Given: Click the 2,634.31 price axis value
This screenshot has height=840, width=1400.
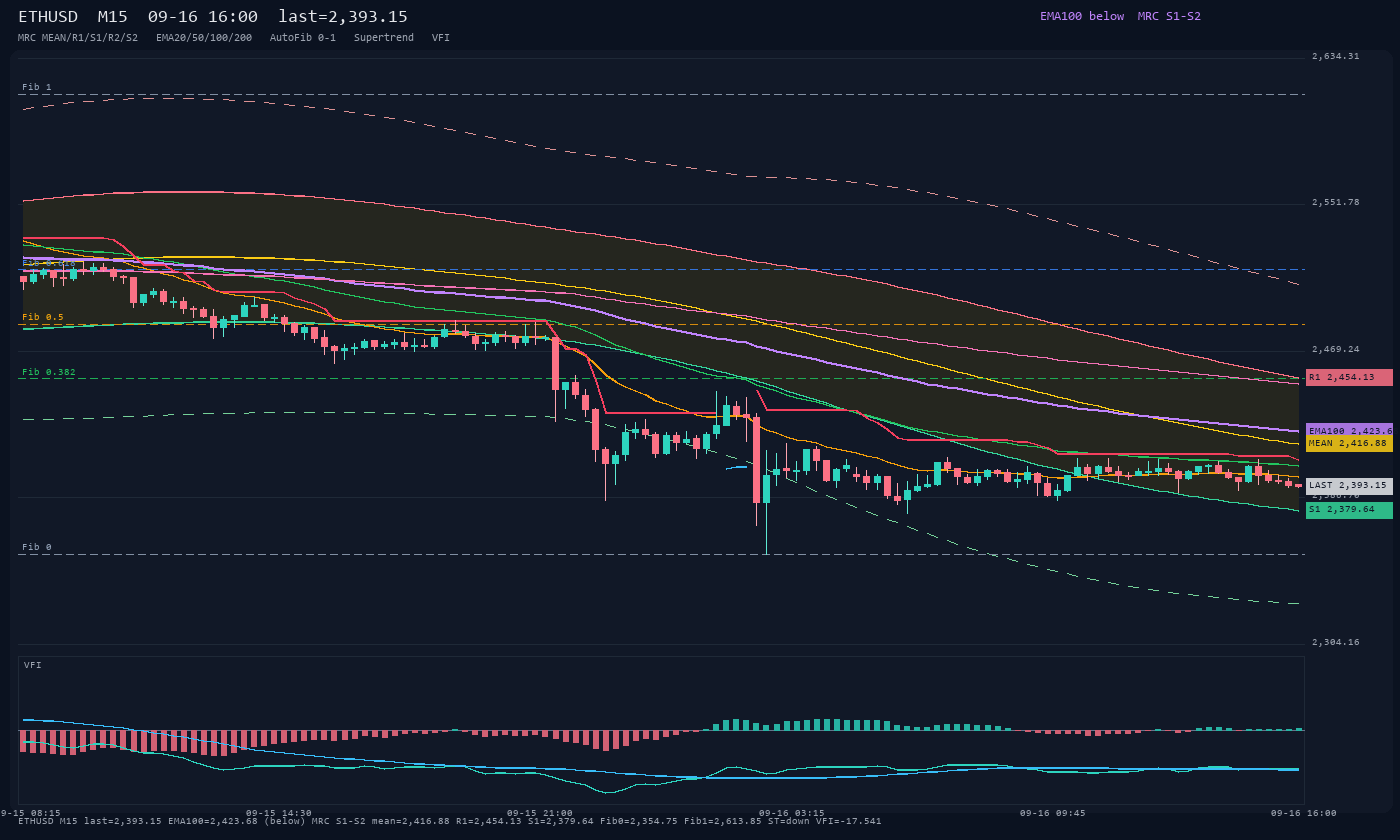Looking at the screenshot, I should 1335,56.
